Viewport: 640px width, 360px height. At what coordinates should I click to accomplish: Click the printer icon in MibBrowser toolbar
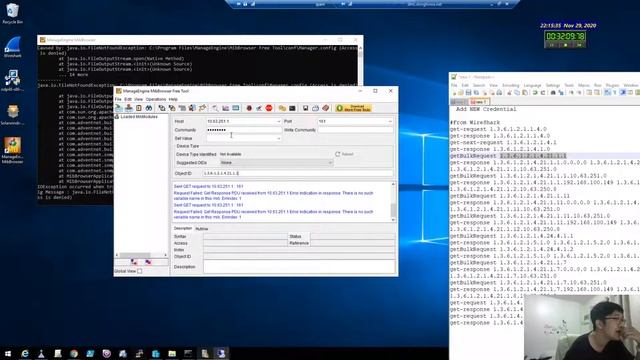pos(316,108)
